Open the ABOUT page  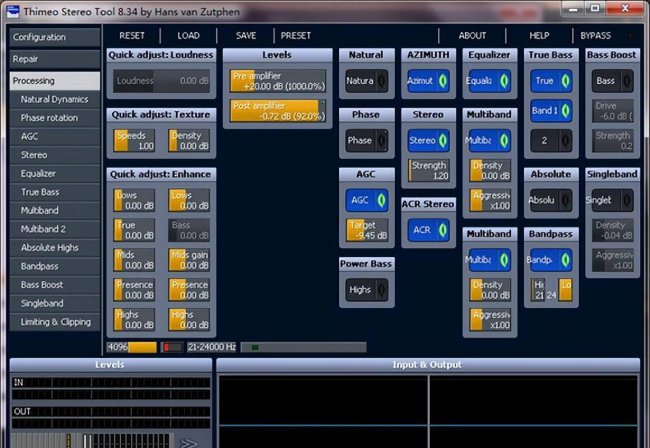point(472,36)
